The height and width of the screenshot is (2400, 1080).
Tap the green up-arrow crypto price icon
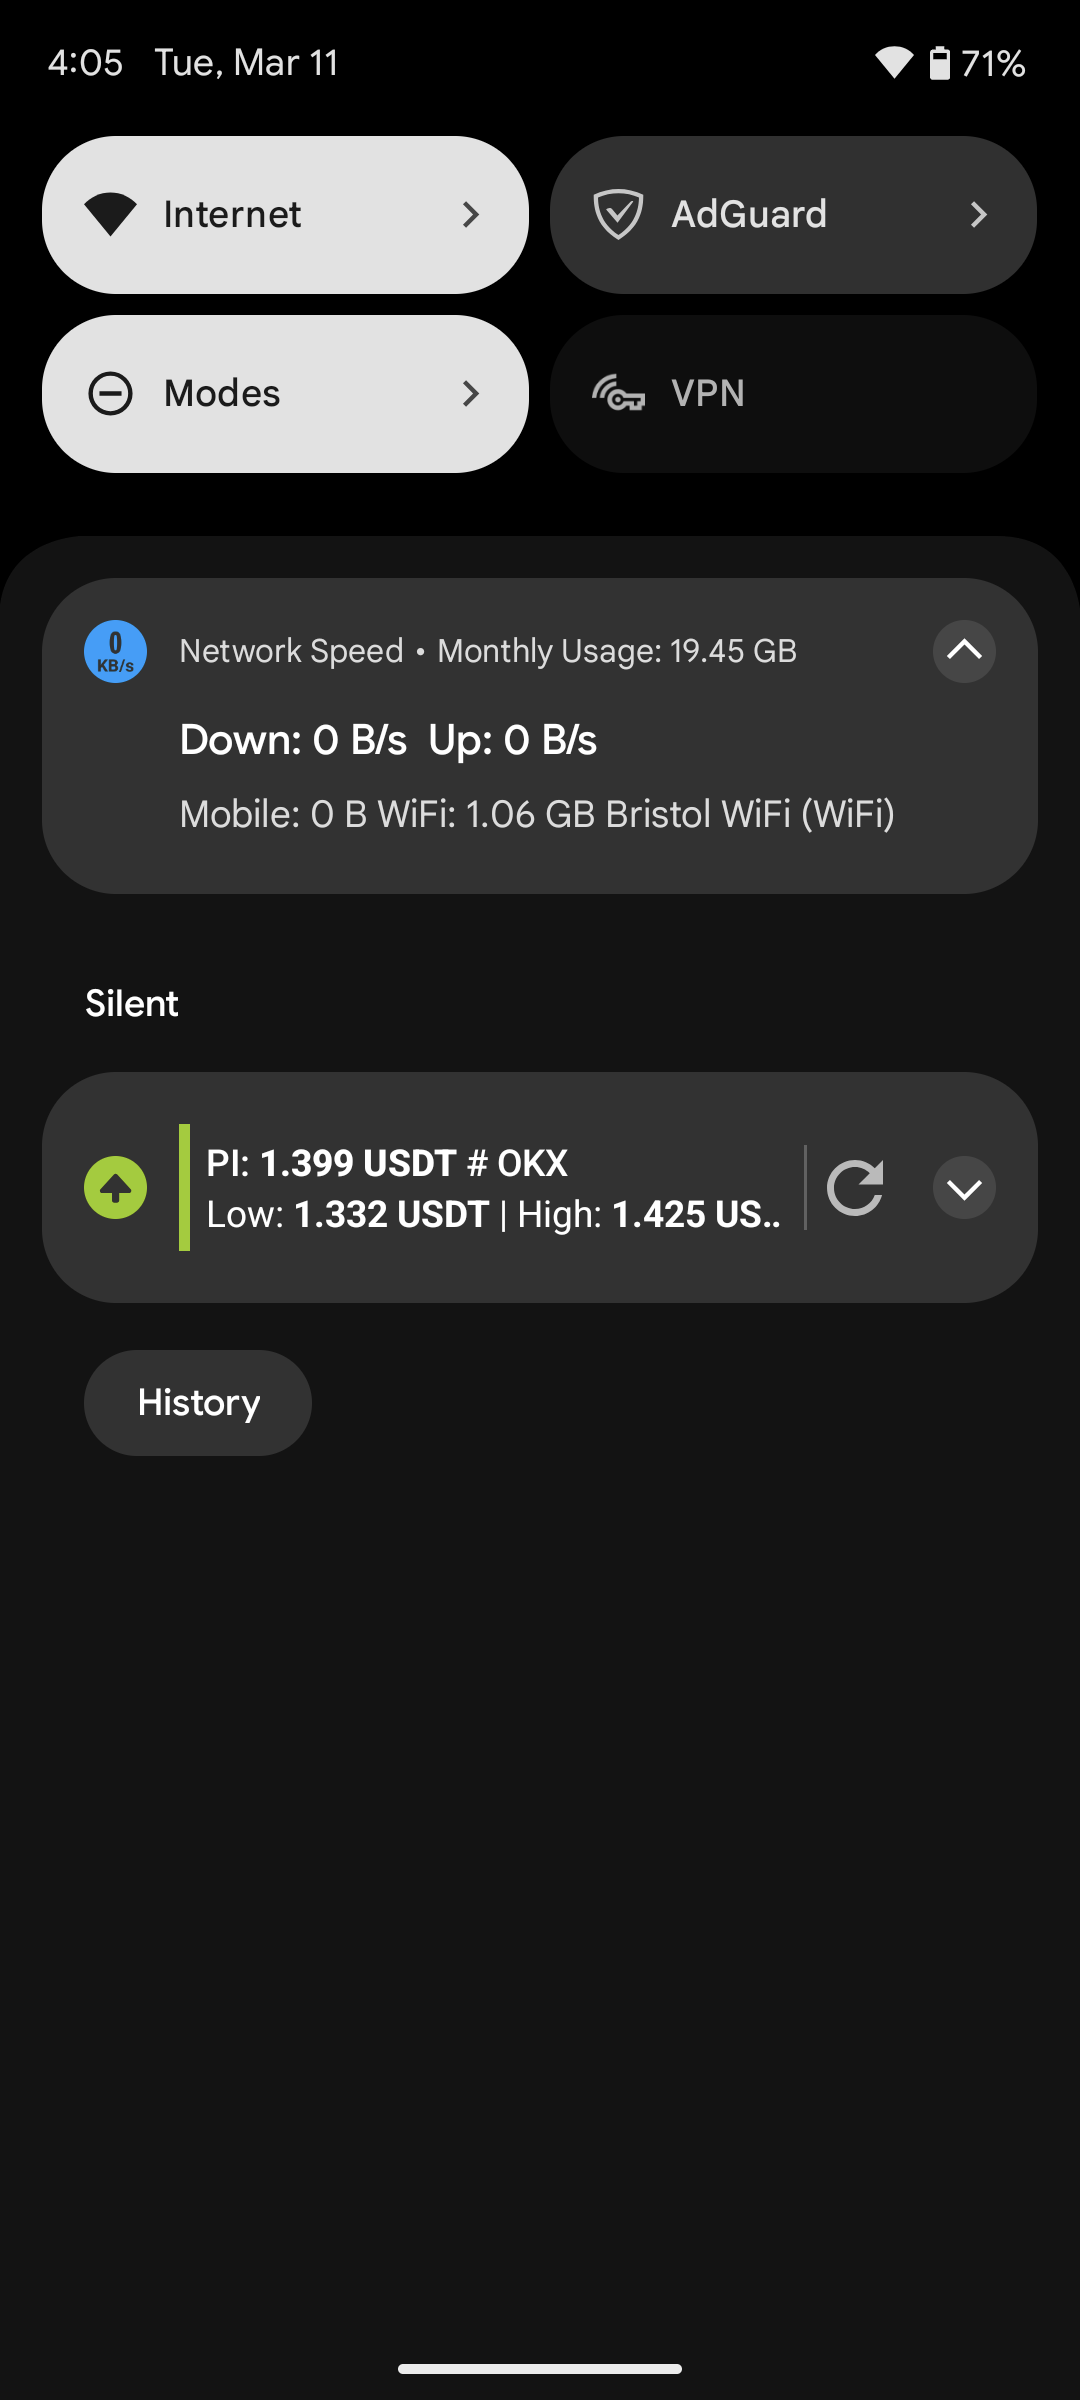click(x=115, y=1188)
